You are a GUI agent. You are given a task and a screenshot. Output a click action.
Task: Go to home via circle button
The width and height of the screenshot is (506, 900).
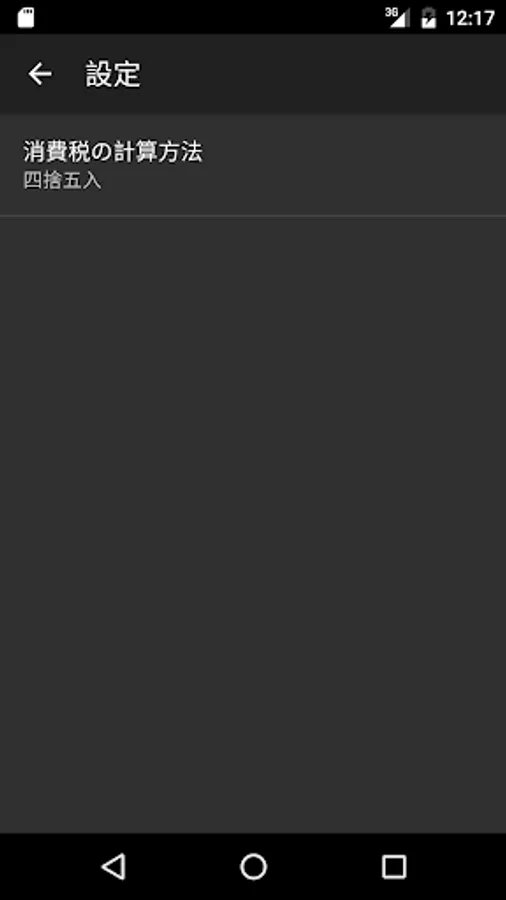pos(253,866)
